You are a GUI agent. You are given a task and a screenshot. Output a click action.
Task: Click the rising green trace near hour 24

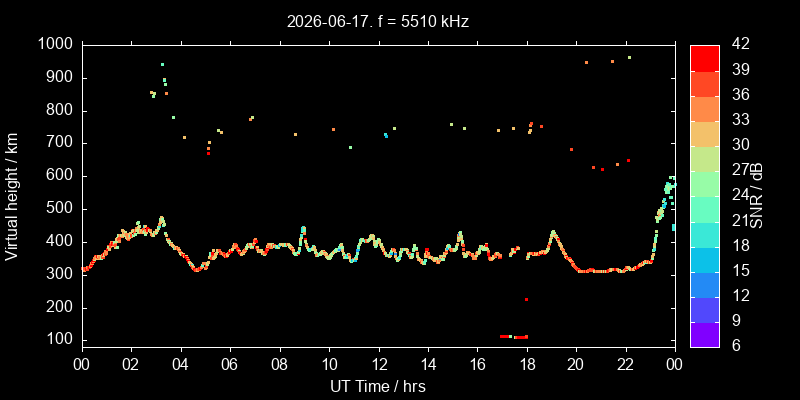663,202
